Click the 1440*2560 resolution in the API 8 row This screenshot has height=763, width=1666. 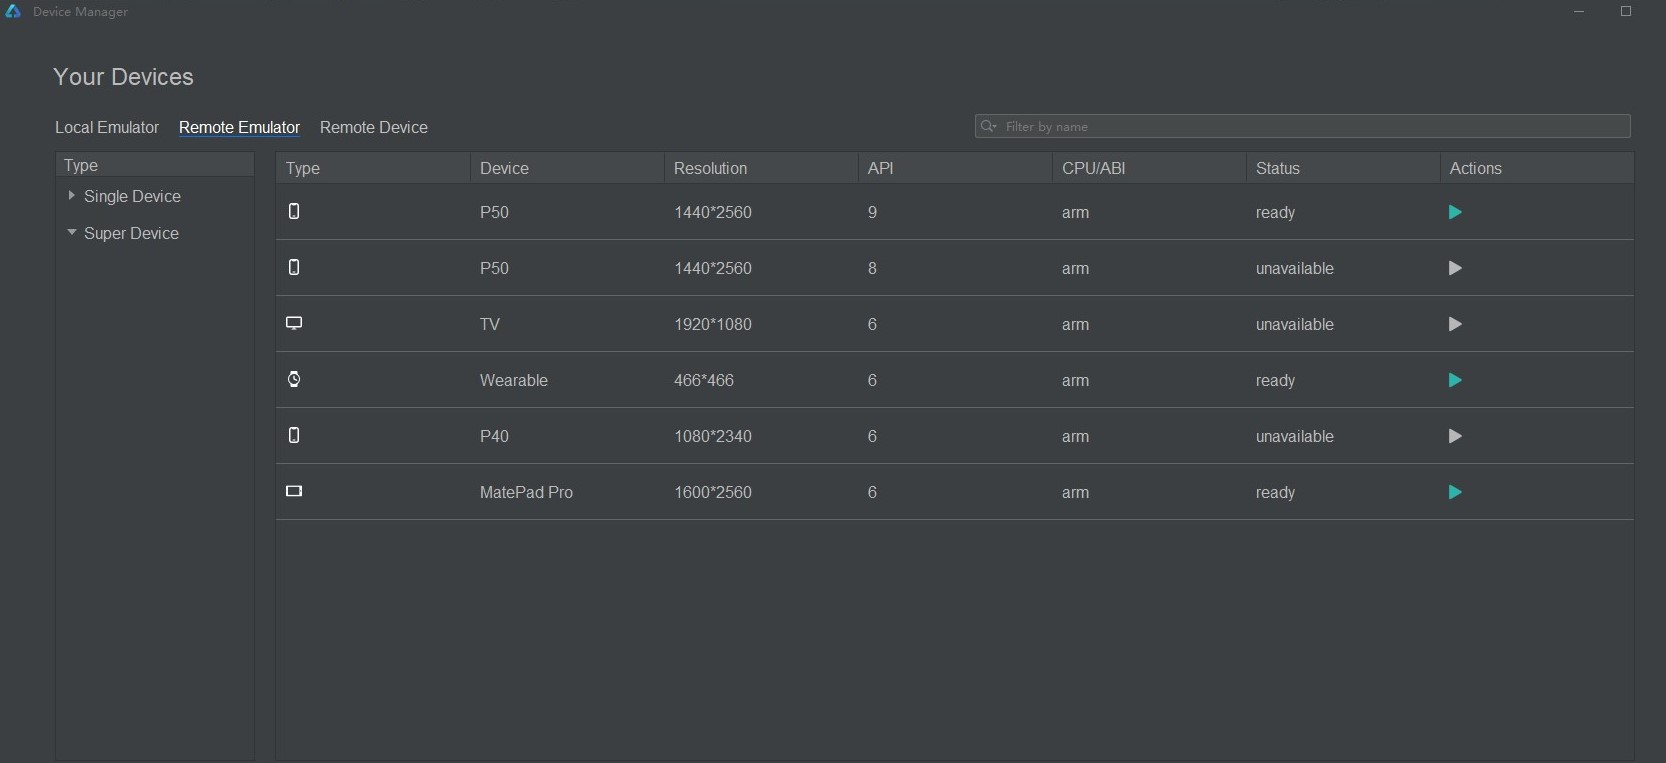point(713,268)
